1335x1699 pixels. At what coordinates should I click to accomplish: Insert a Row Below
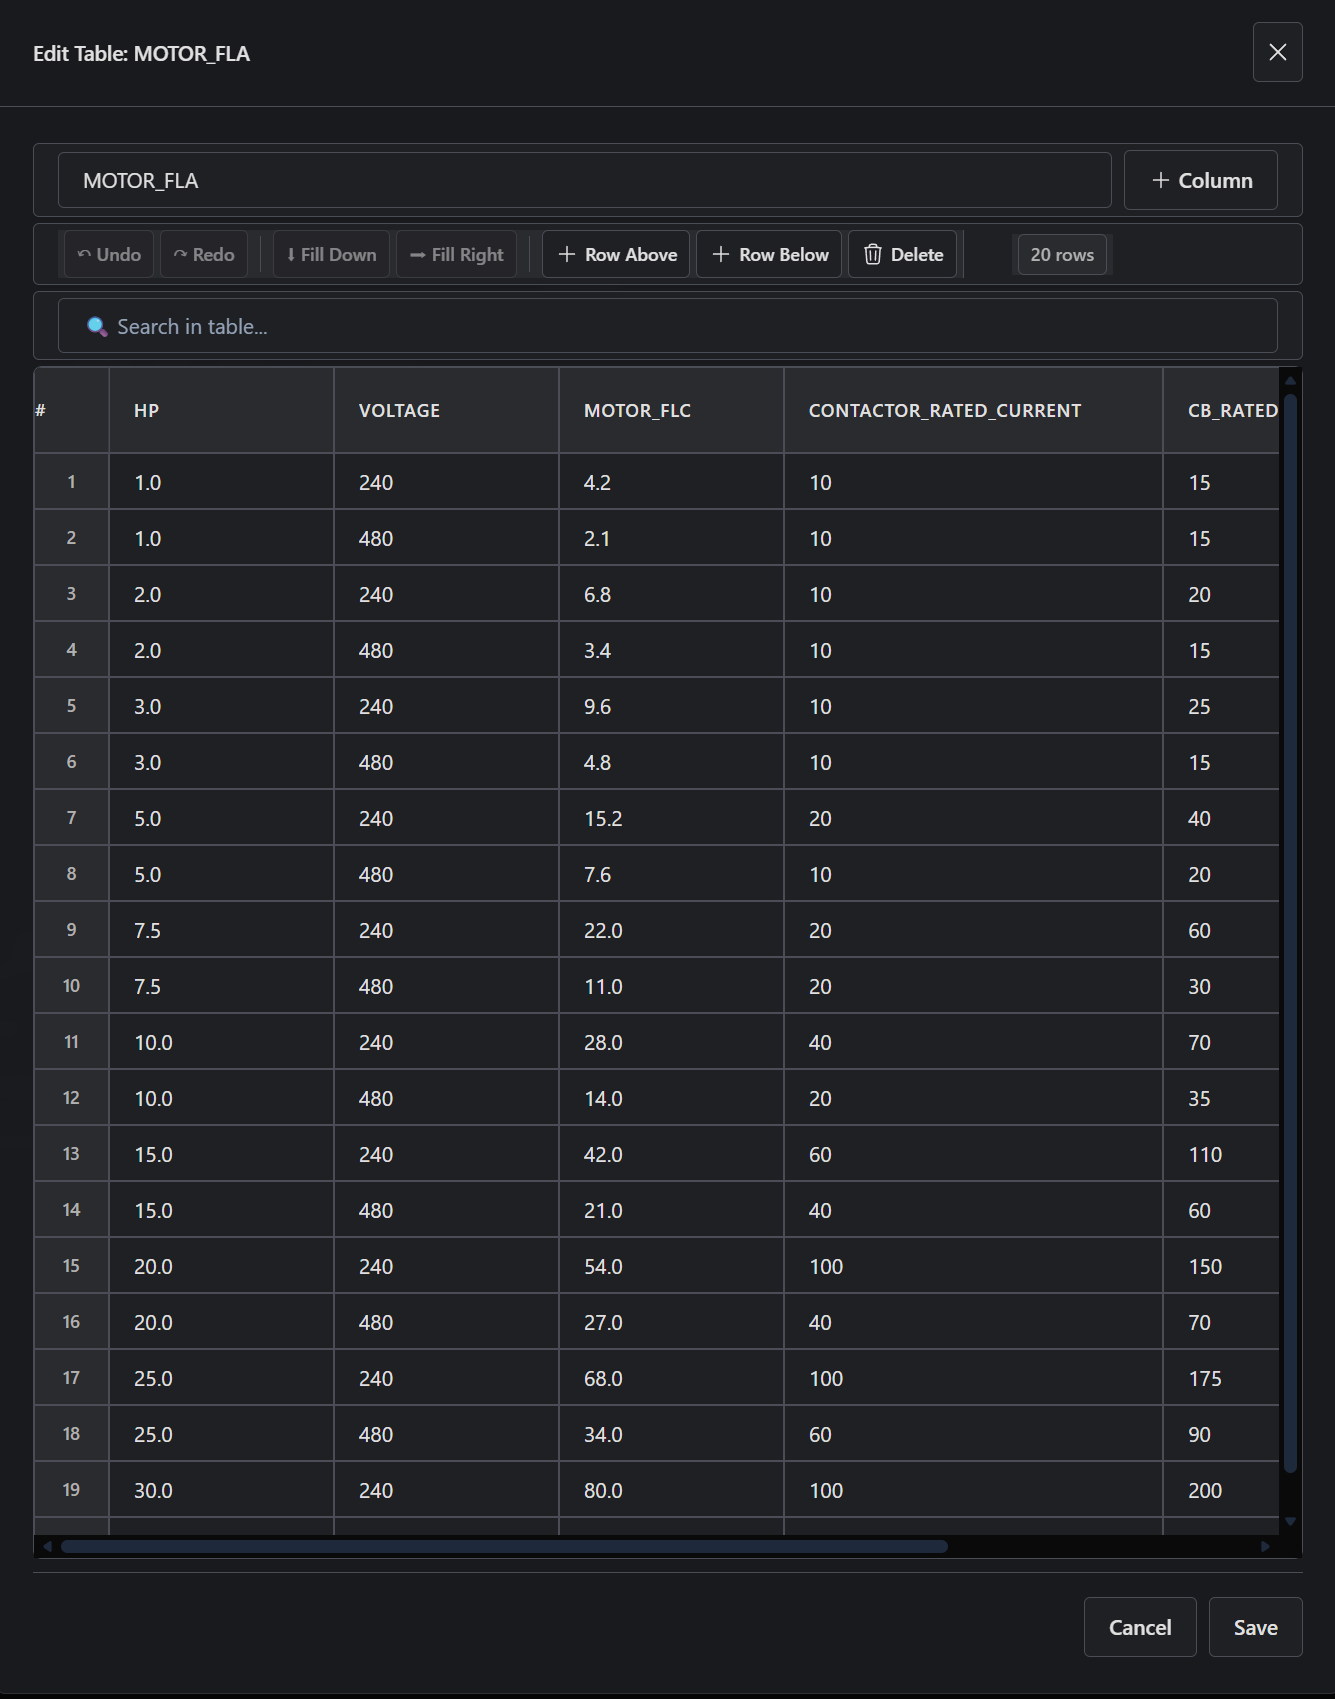click(769, 254)
